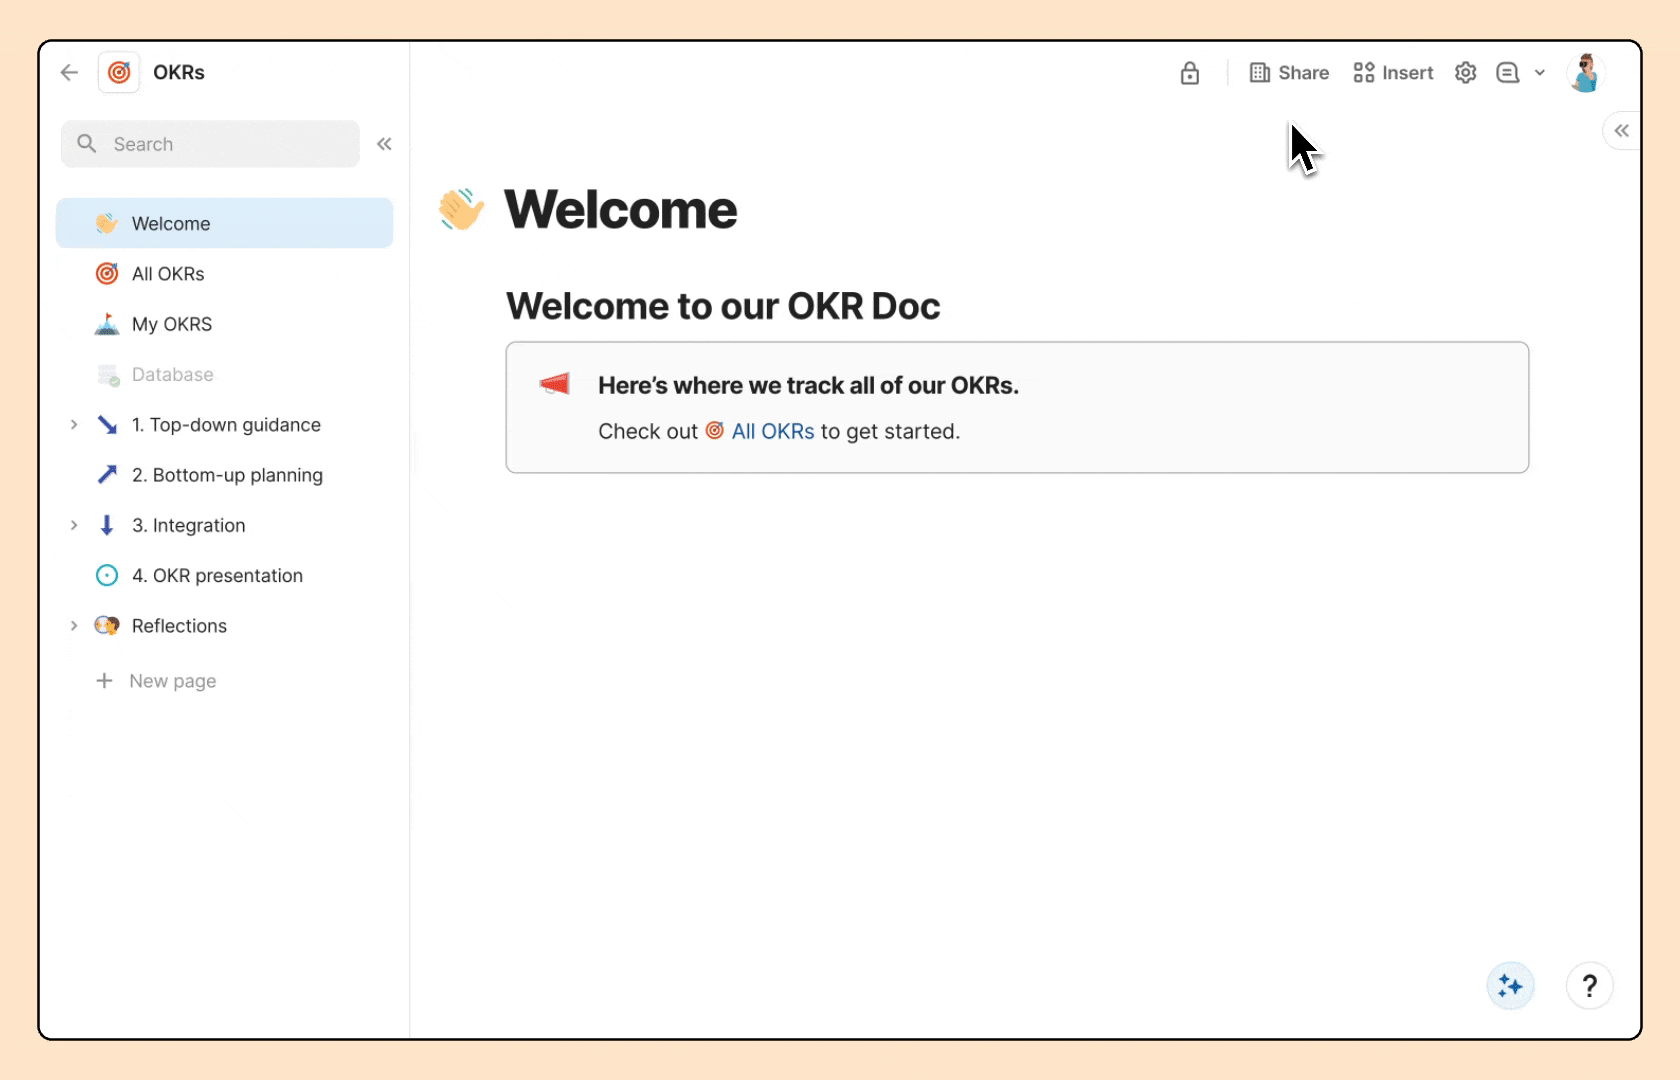Click the search magnifier icon

point(87,144)
